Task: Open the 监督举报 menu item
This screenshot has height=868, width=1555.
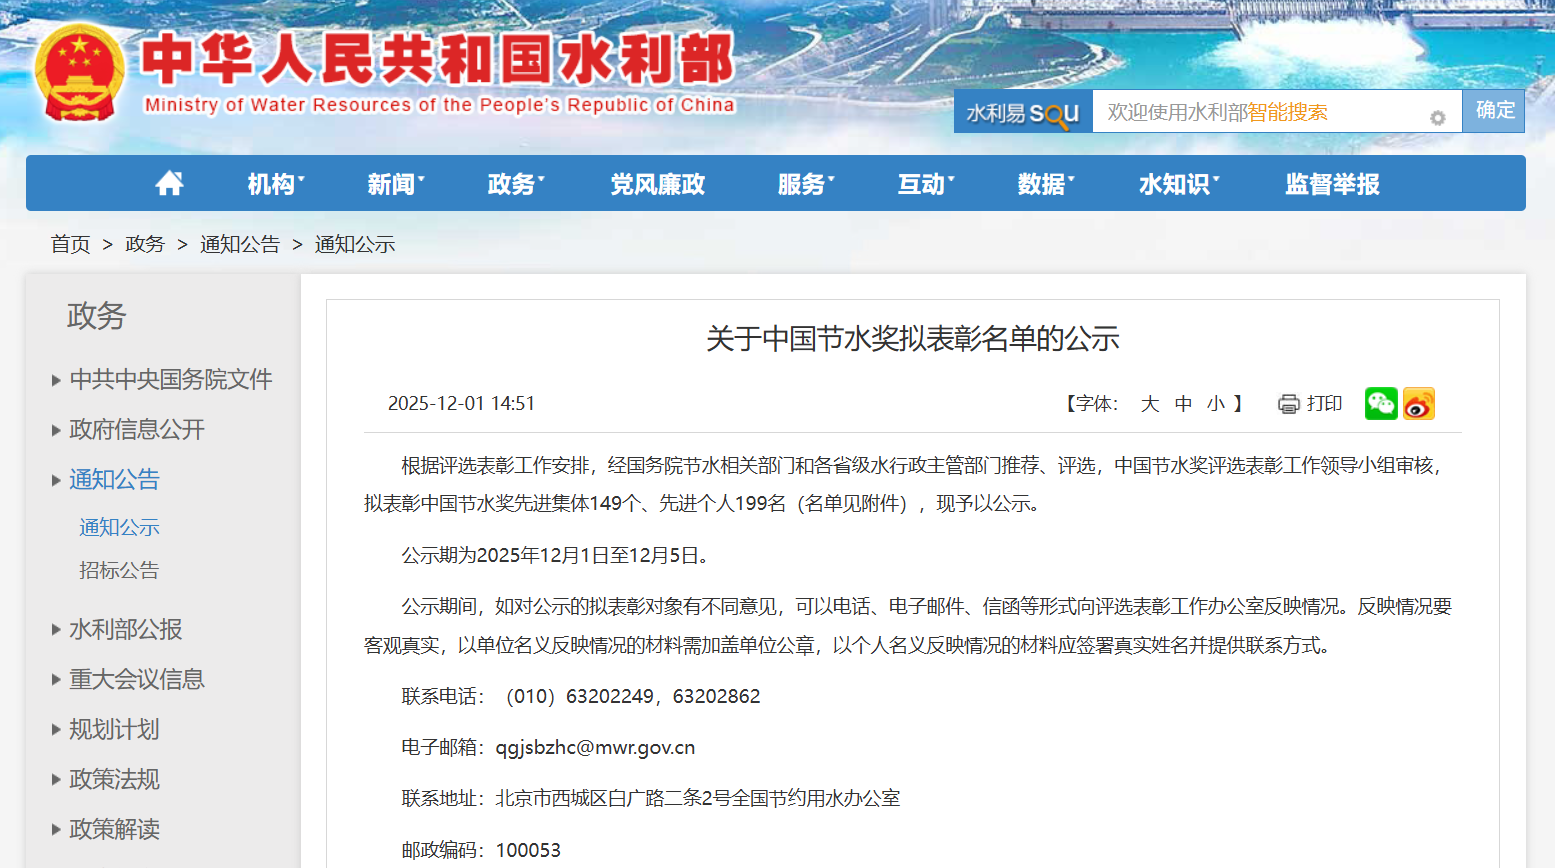Action: [x=1330, y=182]
